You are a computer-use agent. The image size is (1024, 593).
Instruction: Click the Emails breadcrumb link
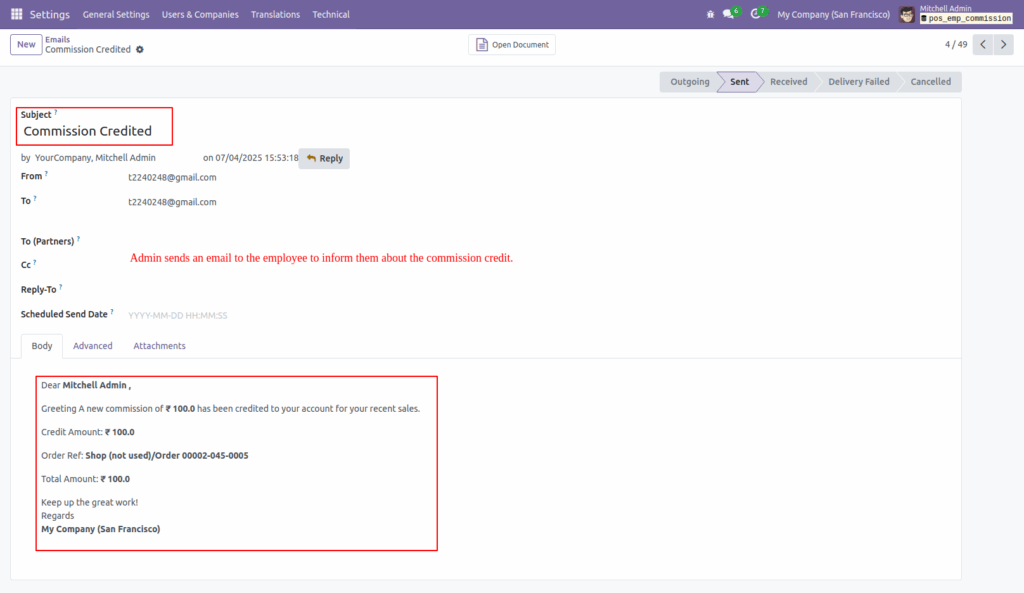[x=57, y=39]
